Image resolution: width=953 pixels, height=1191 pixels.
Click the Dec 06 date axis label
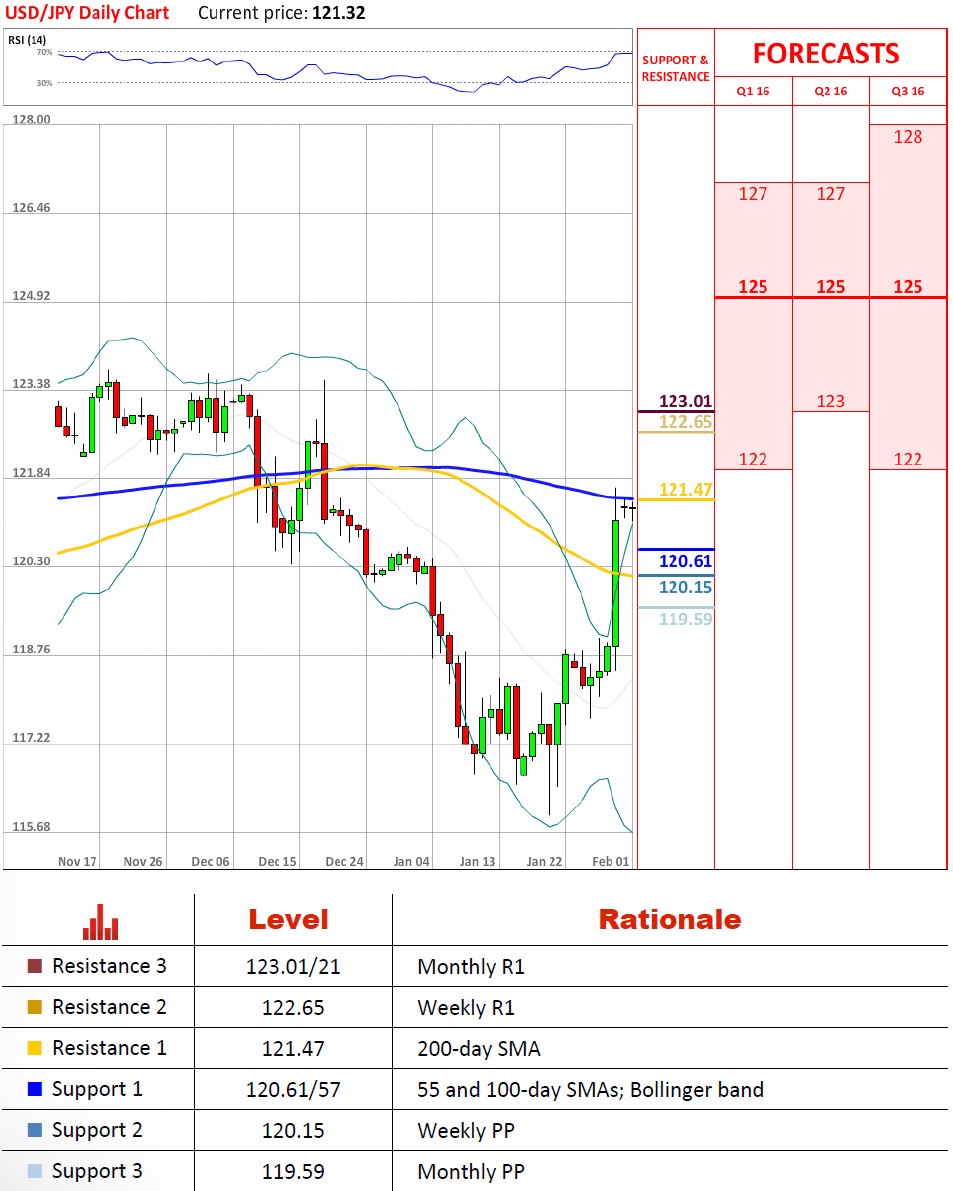click(210, 861)
